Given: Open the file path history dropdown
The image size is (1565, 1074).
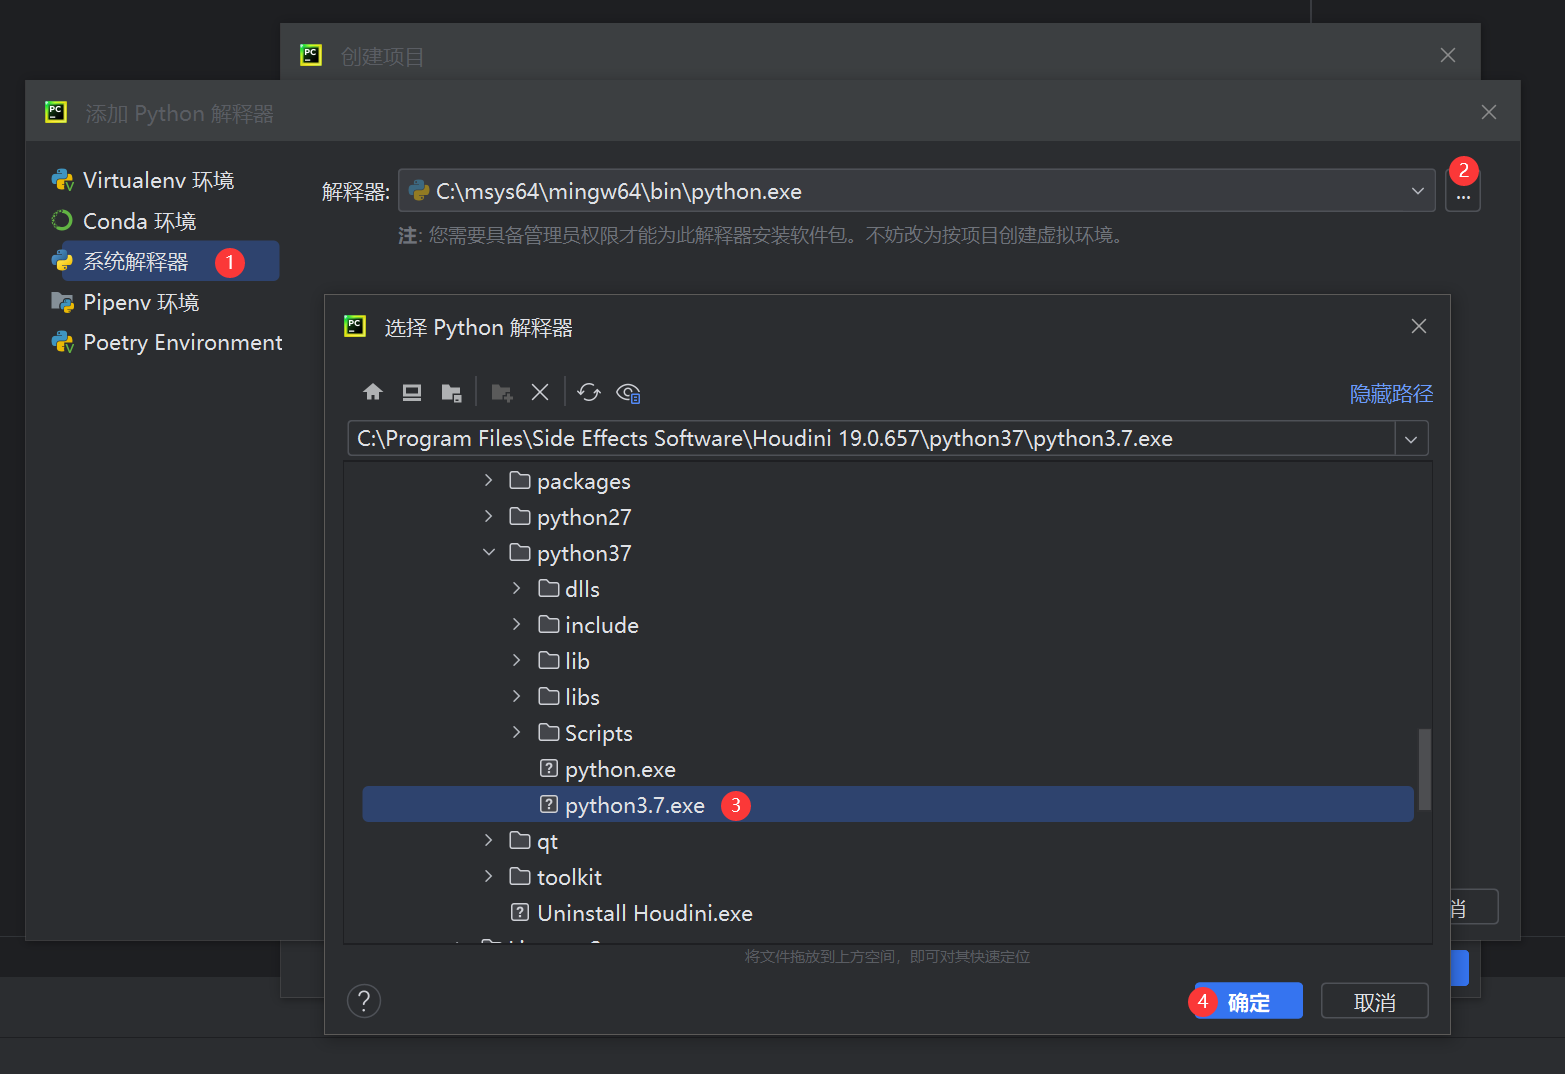Looking at the screenshot, I should 1411,439.
